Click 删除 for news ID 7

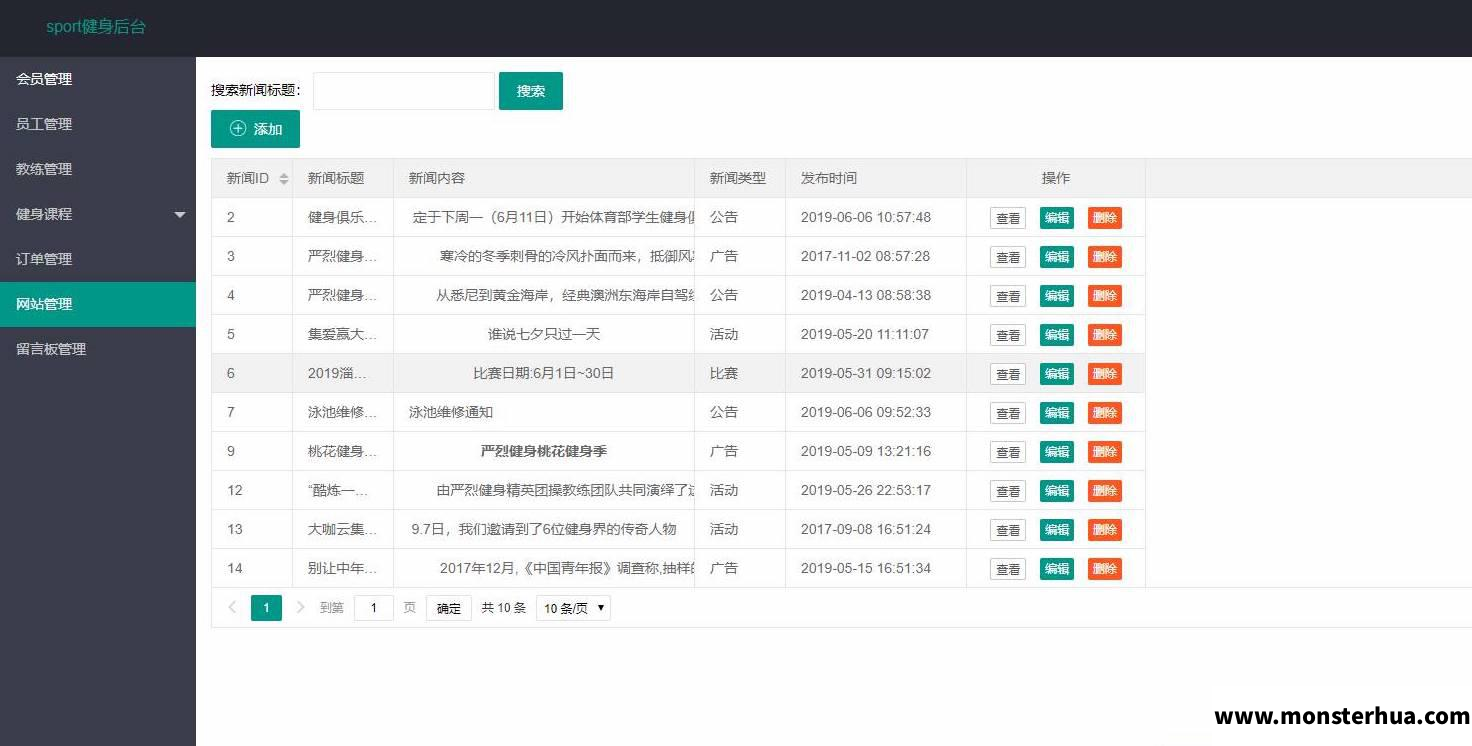point(1105,413)
